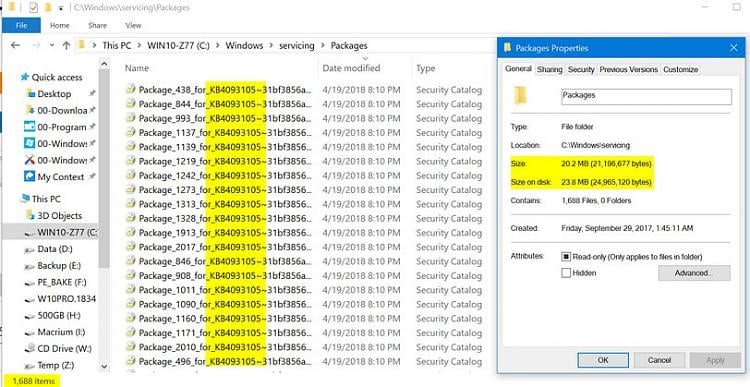The image size is (750, 387).
Task: Go back with the Back arrow
Action: (x=15, y=45)
